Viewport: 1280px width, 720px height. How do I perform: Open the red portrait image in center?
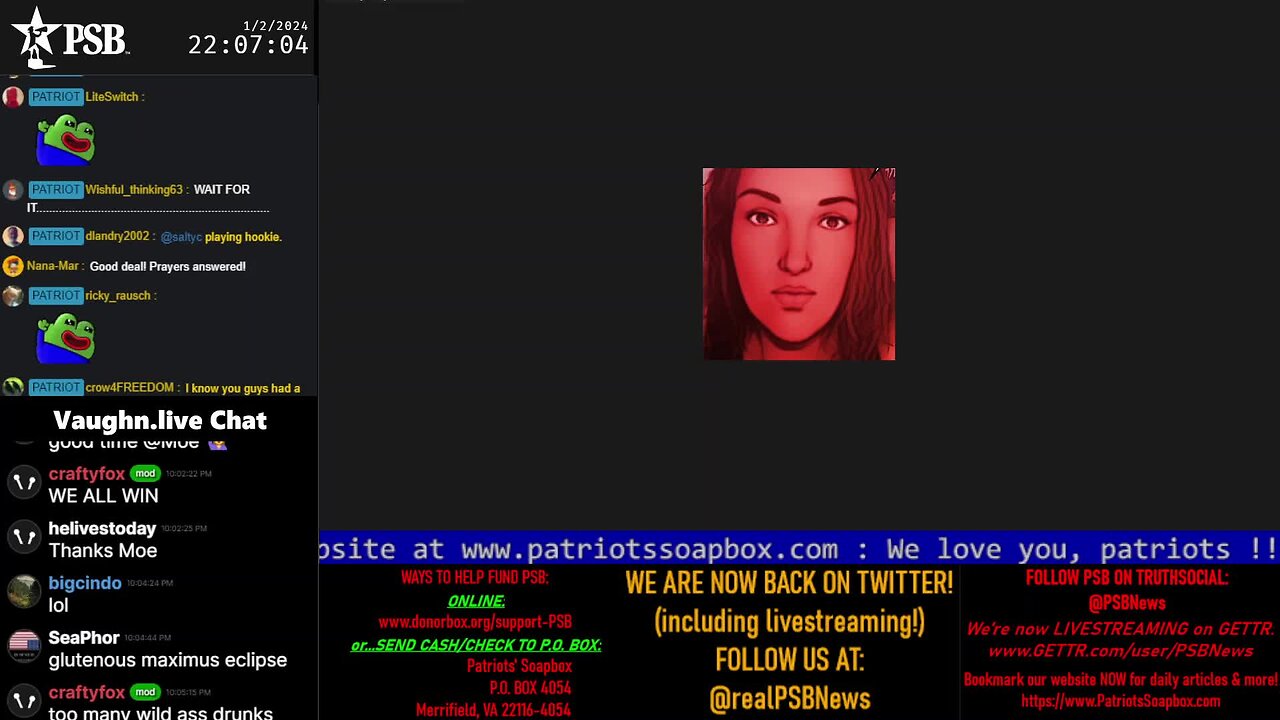[x=799, y=264]
